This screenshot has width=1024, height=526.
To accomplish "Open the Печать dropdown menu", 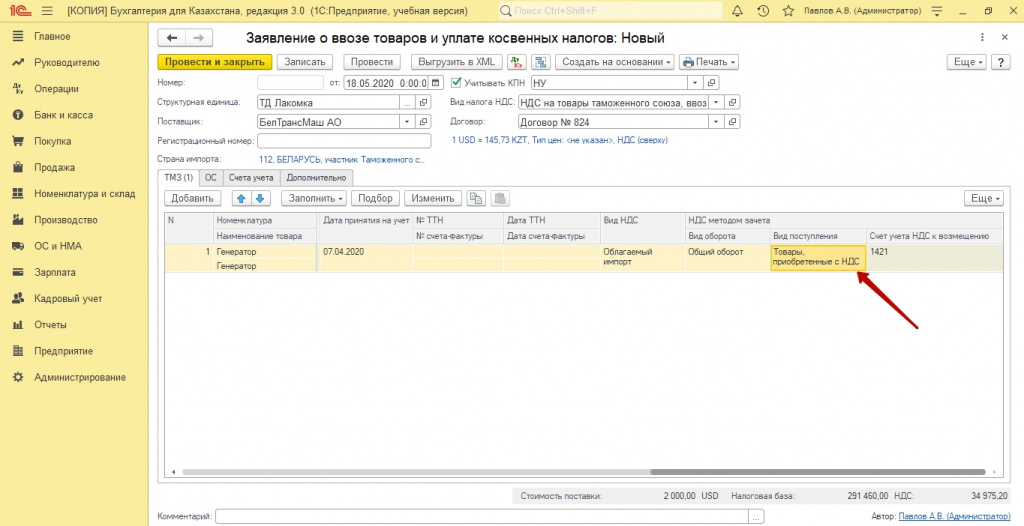I will pyautogui.click(x=709, y=62).
